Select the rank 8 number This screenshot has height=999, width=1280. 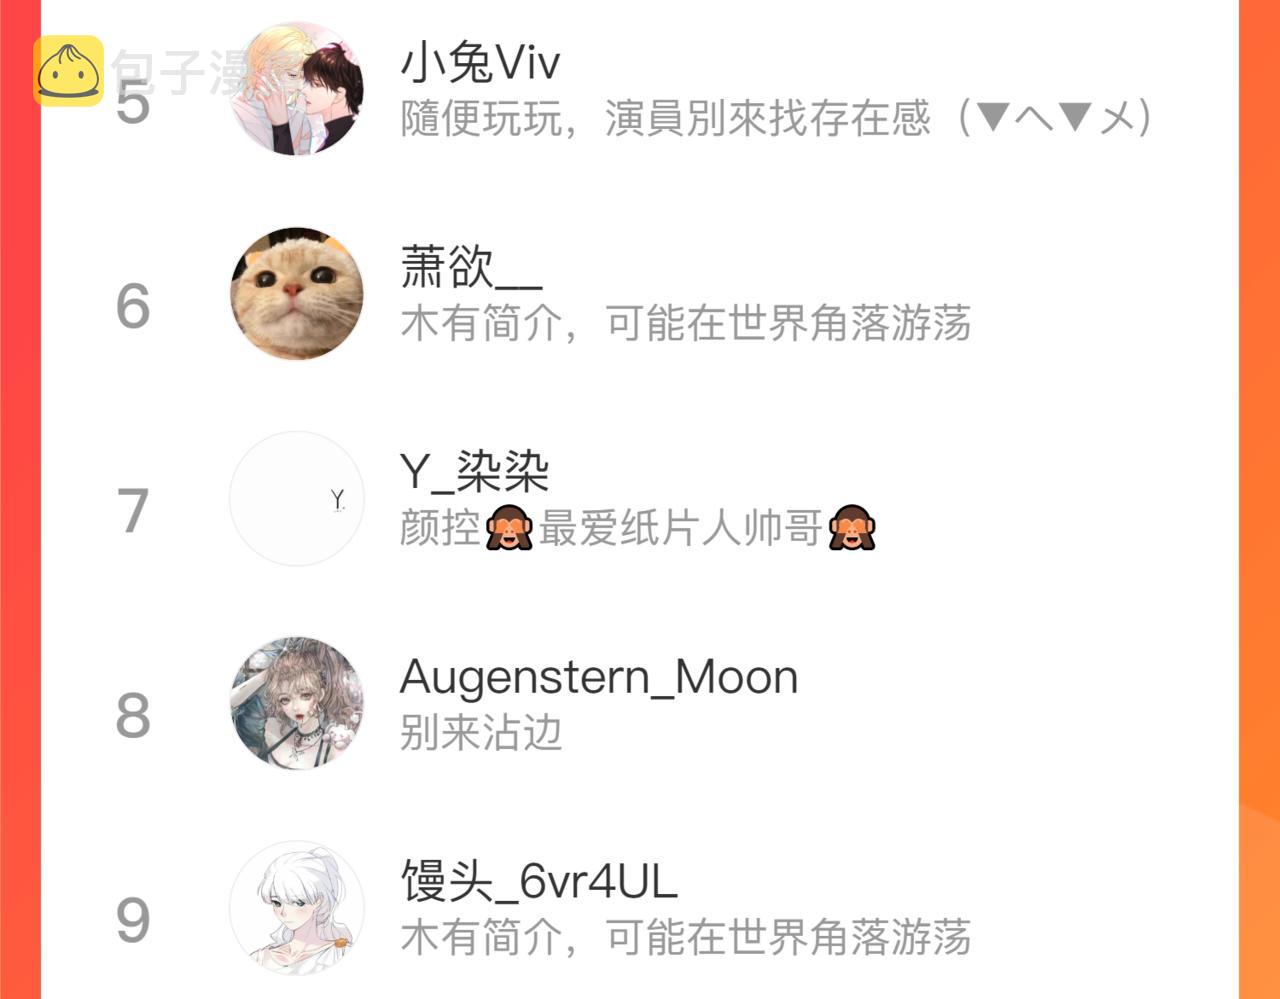pyautogui.click(x=133, y=716)
